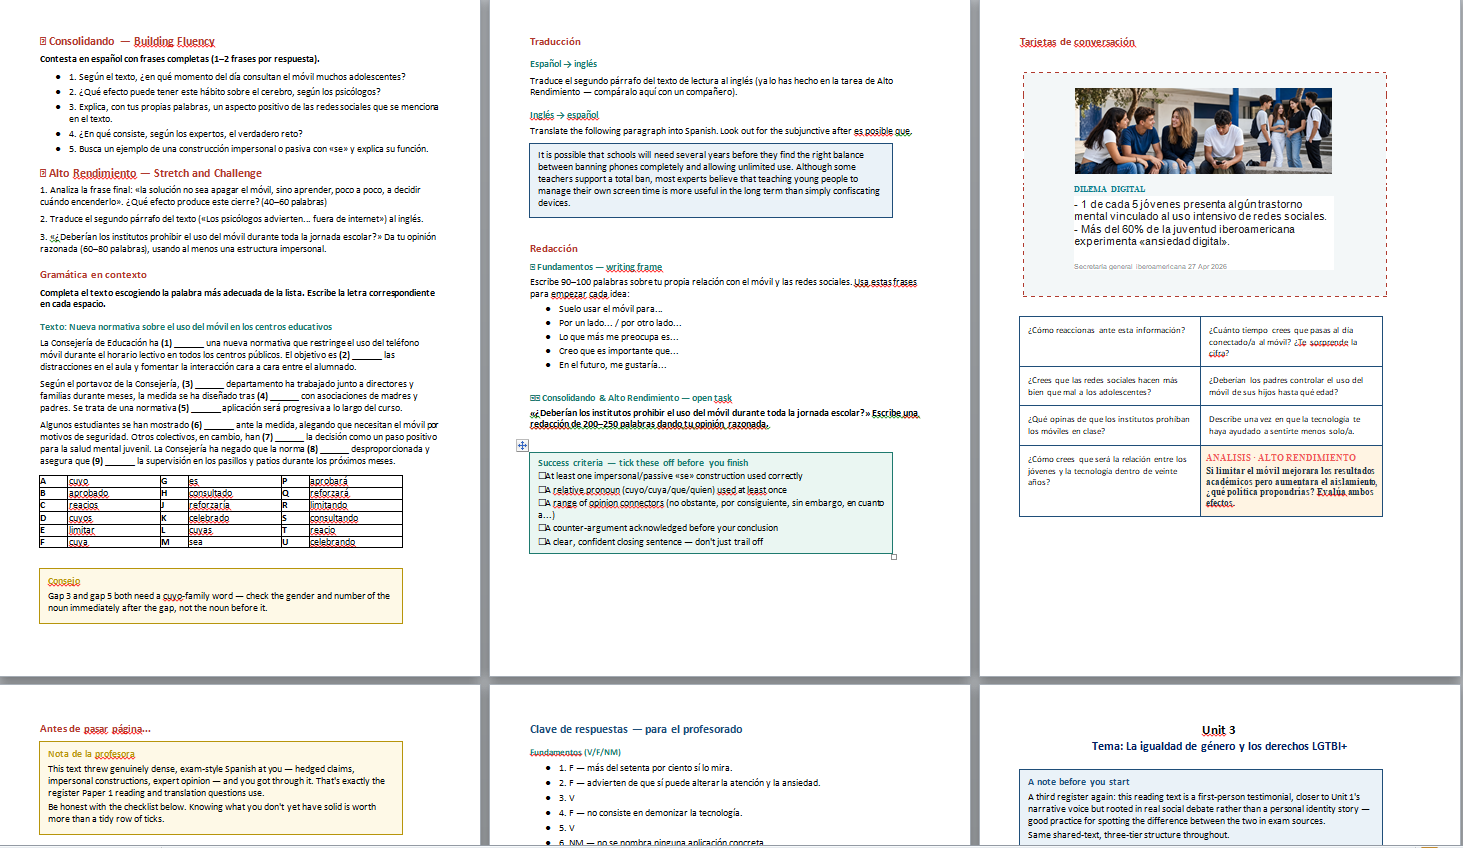Check the counter-argument acknowledged box
Image resolution: width=1463 pixels, height=848 pixels.
[x=542, y=528]
